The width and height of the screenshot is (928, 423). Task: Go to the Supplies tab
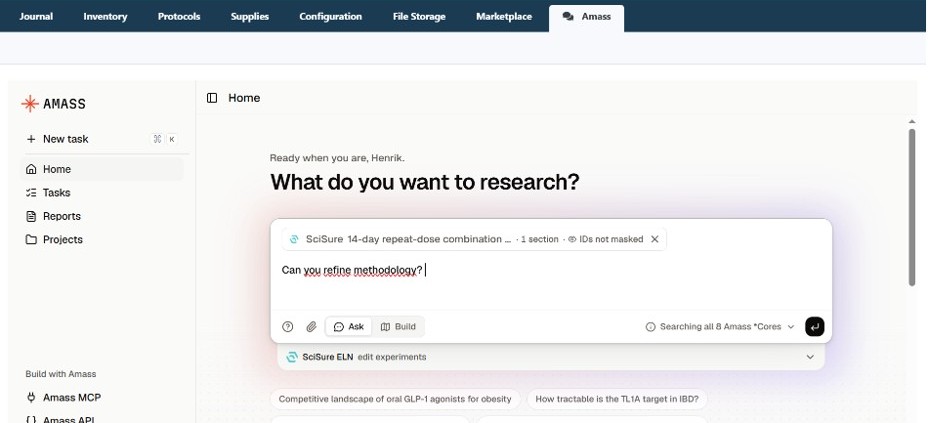coord(250,17)
